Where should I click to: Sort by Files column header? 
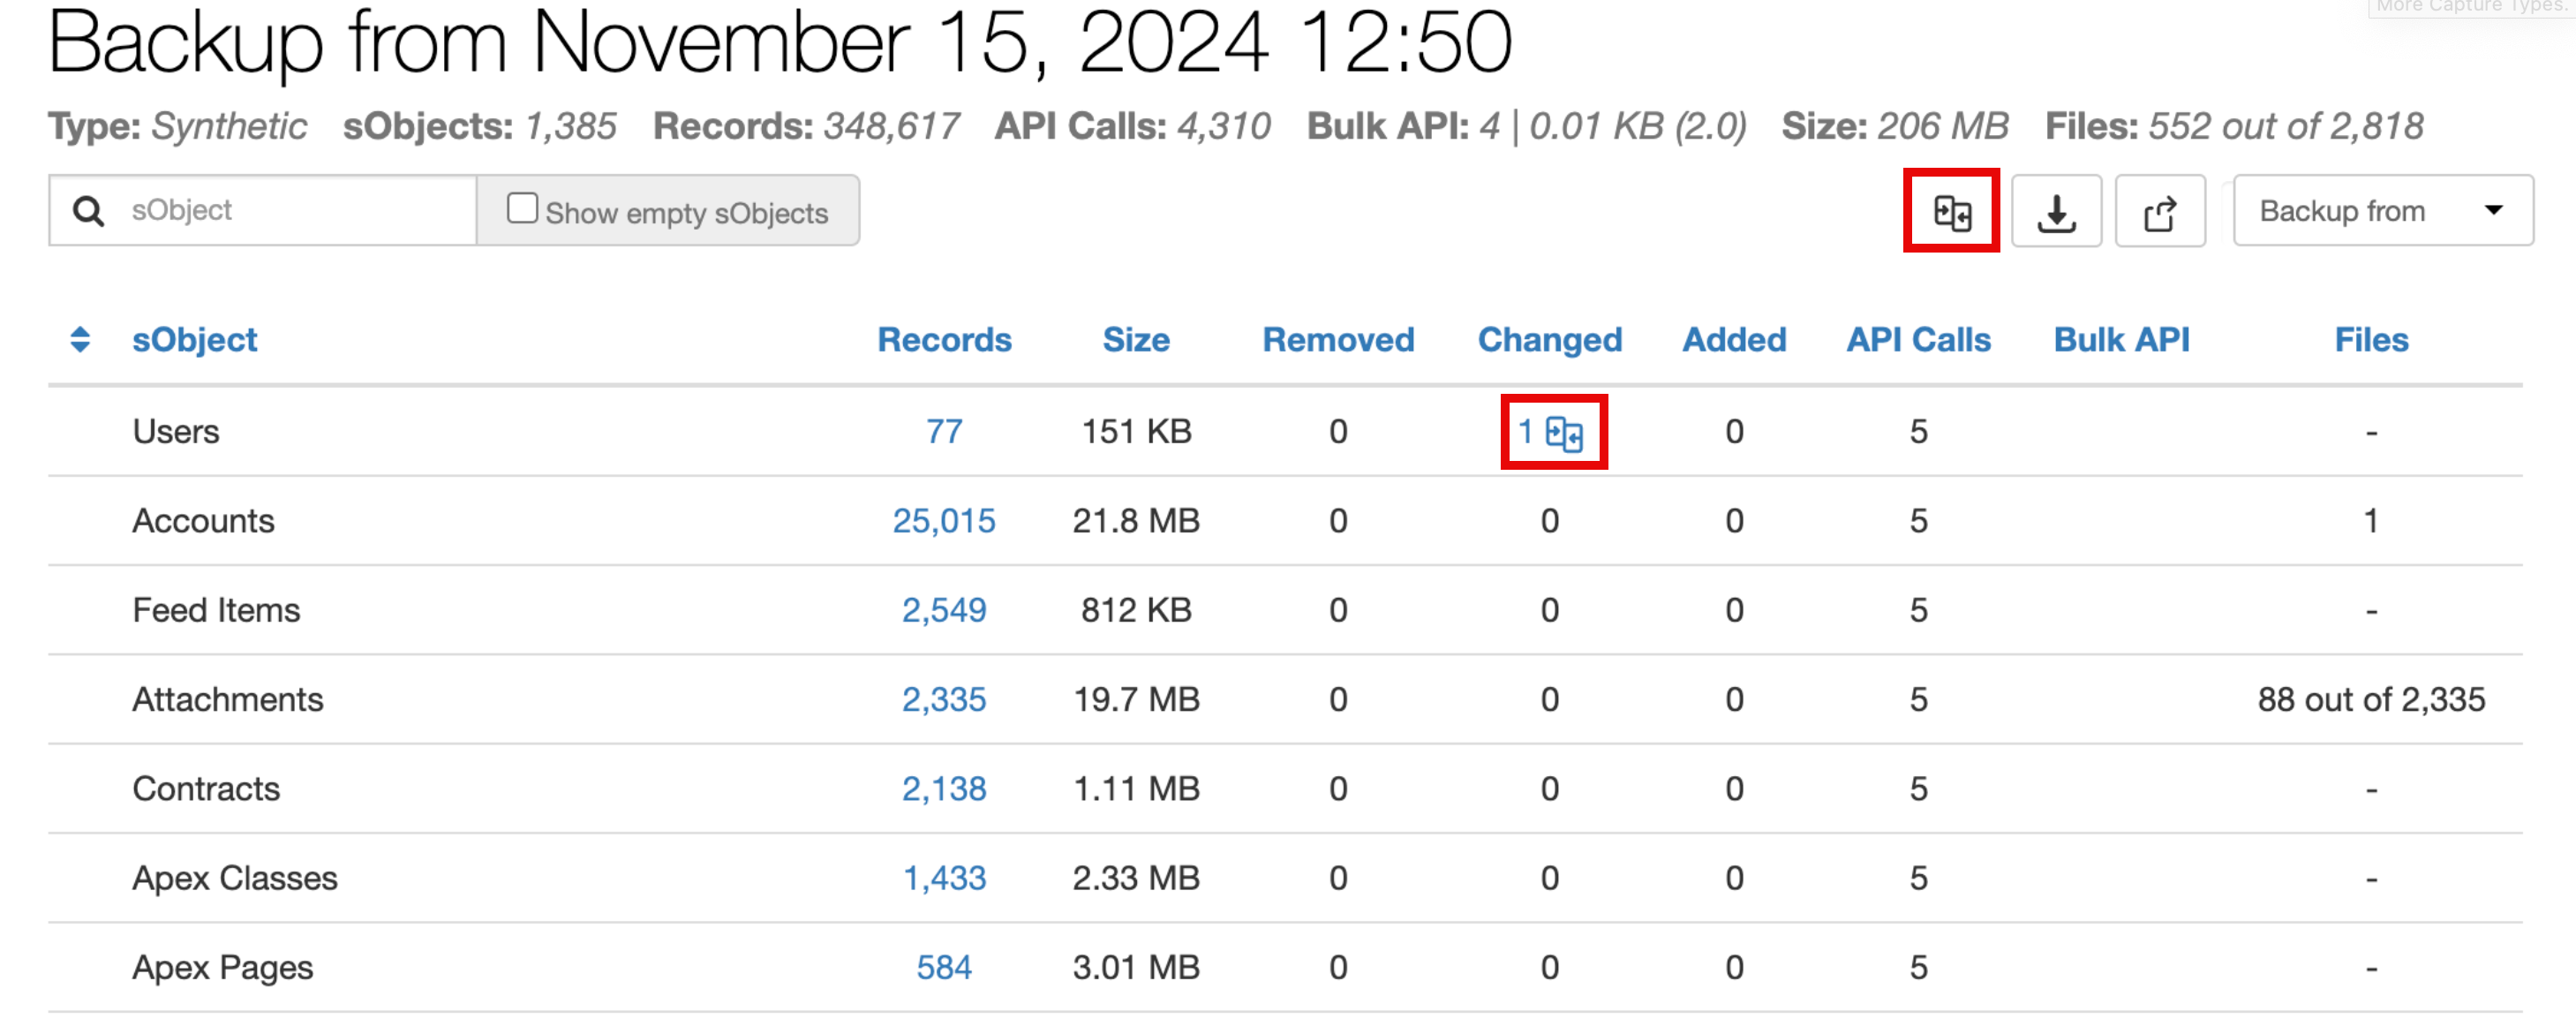click(2371, 339)
